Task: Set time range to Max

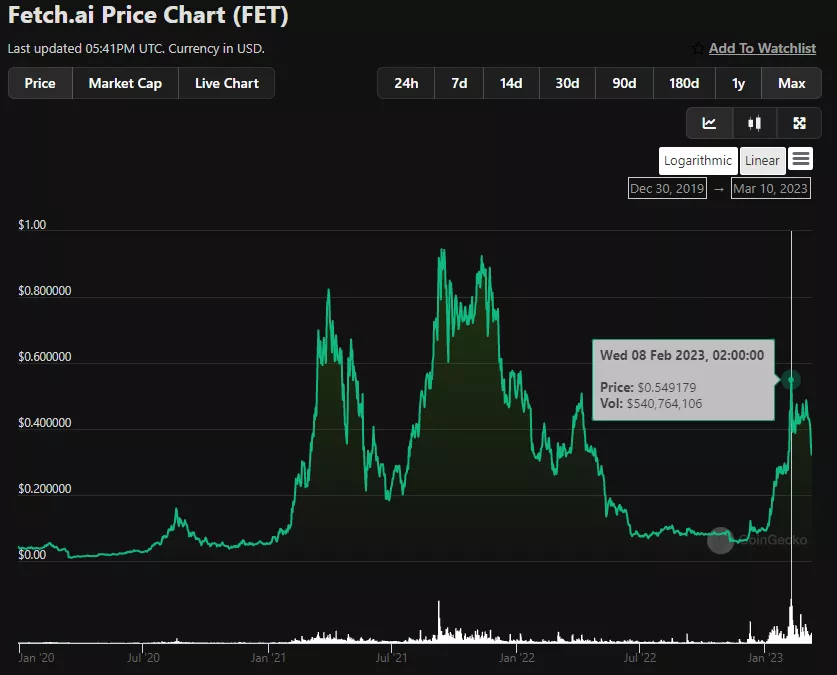Action: coord(791,83)
